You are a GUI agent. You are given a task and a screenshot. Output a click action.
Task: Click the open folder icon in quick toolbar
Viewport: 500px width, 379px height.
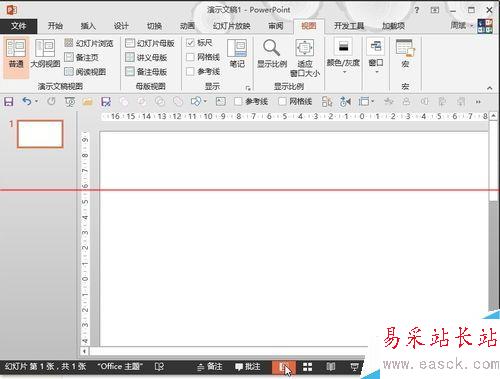coord(88,101)
